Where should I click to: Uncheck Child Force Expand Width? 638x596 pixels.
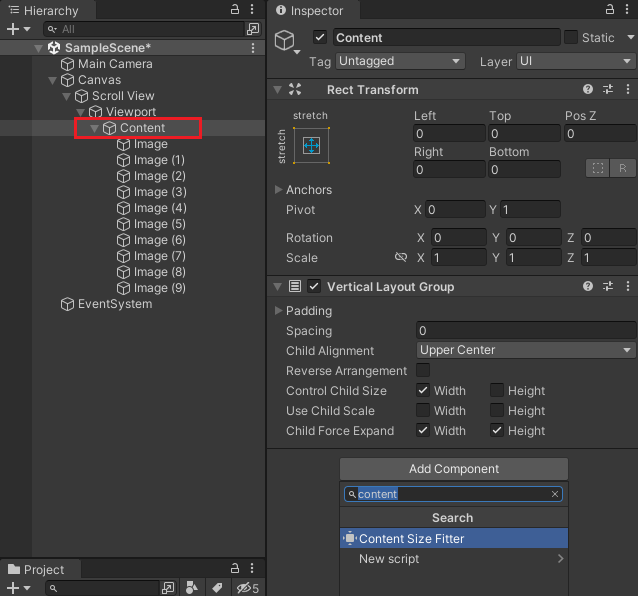423,430
